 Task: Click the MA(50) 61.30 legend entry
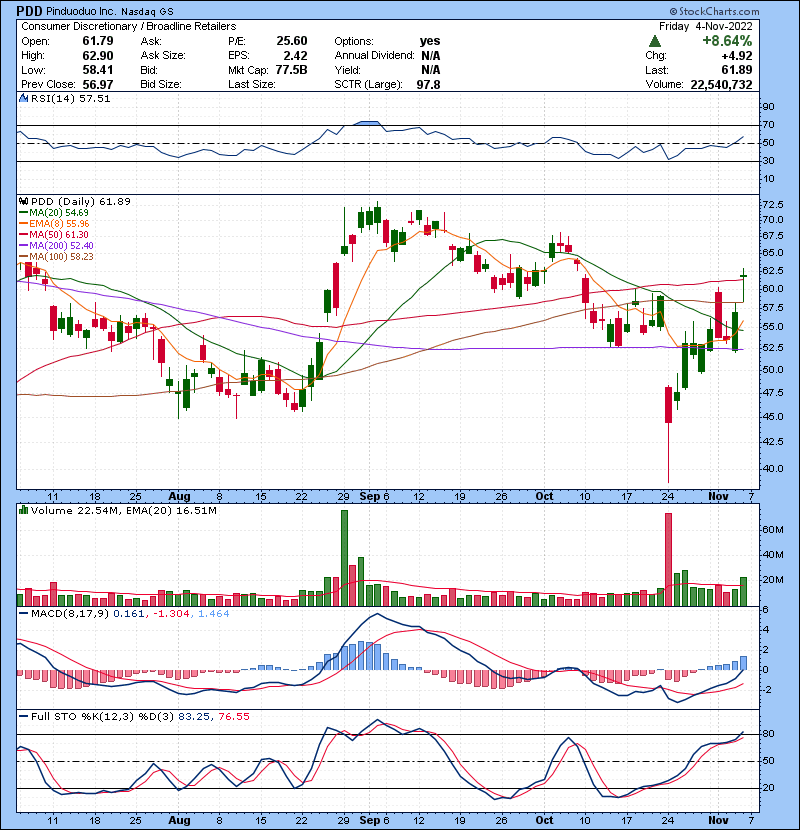(x=59, y=234)
